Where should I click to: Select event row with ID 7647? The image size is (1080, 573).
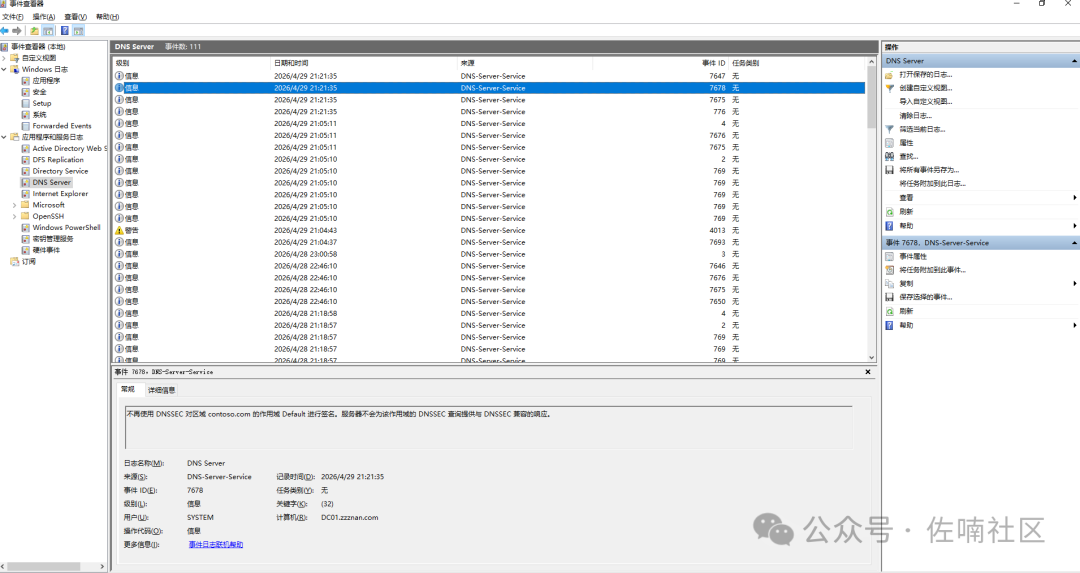click(489, 76)
